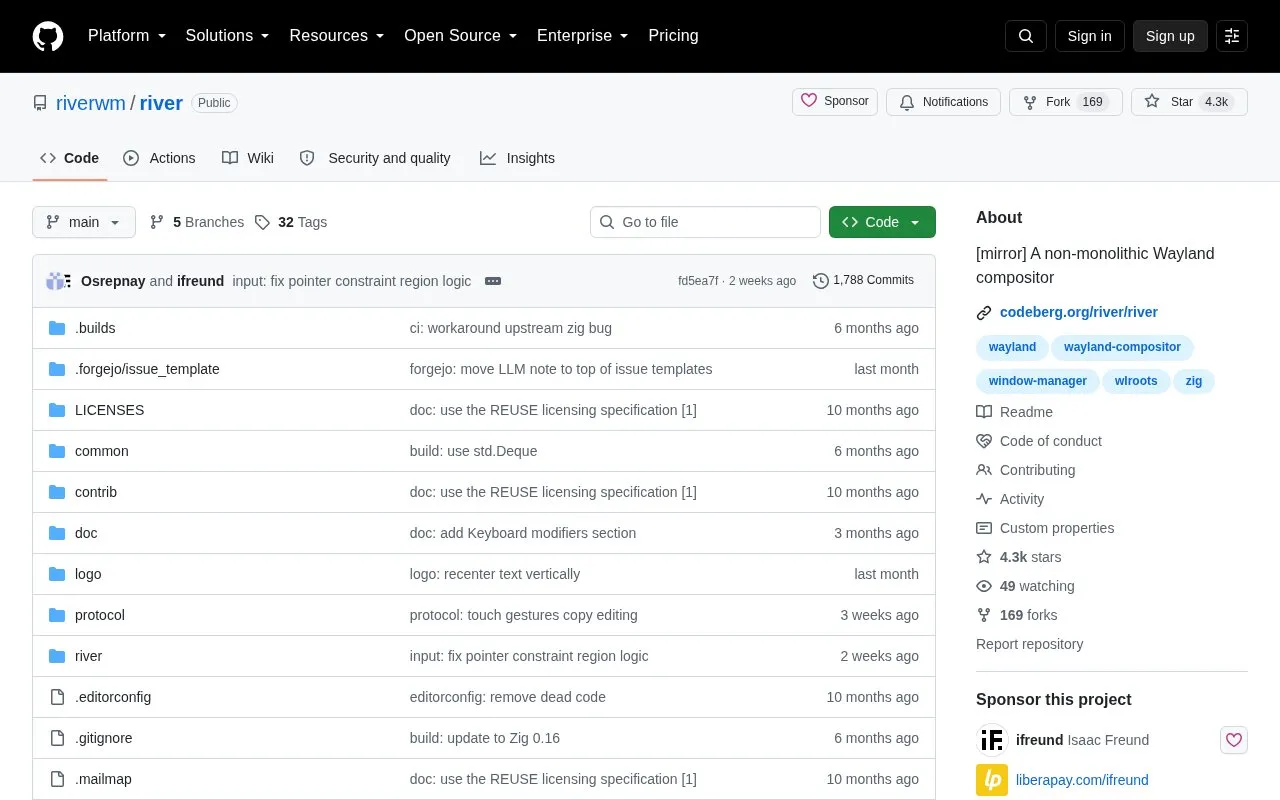The image size is (1280, 800).
Task: Click the ifreund avatar in Sponsor section
Action: pyautogui.click(x=992, y=740)
